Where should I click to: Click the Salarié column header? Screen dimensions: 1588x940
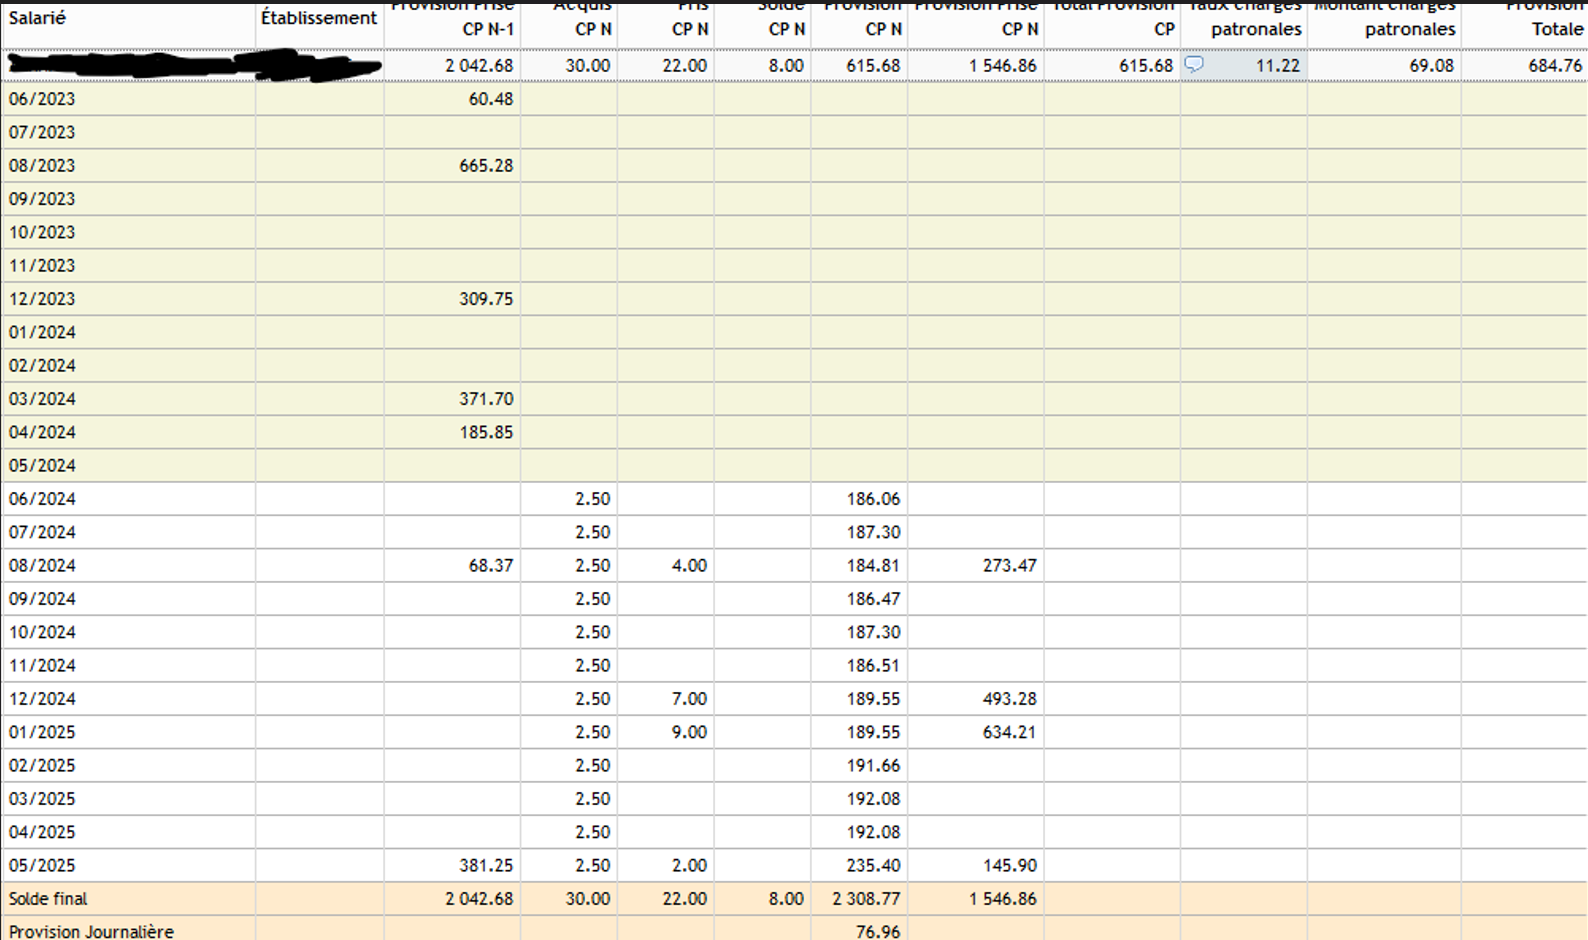(x=37, y=18)
